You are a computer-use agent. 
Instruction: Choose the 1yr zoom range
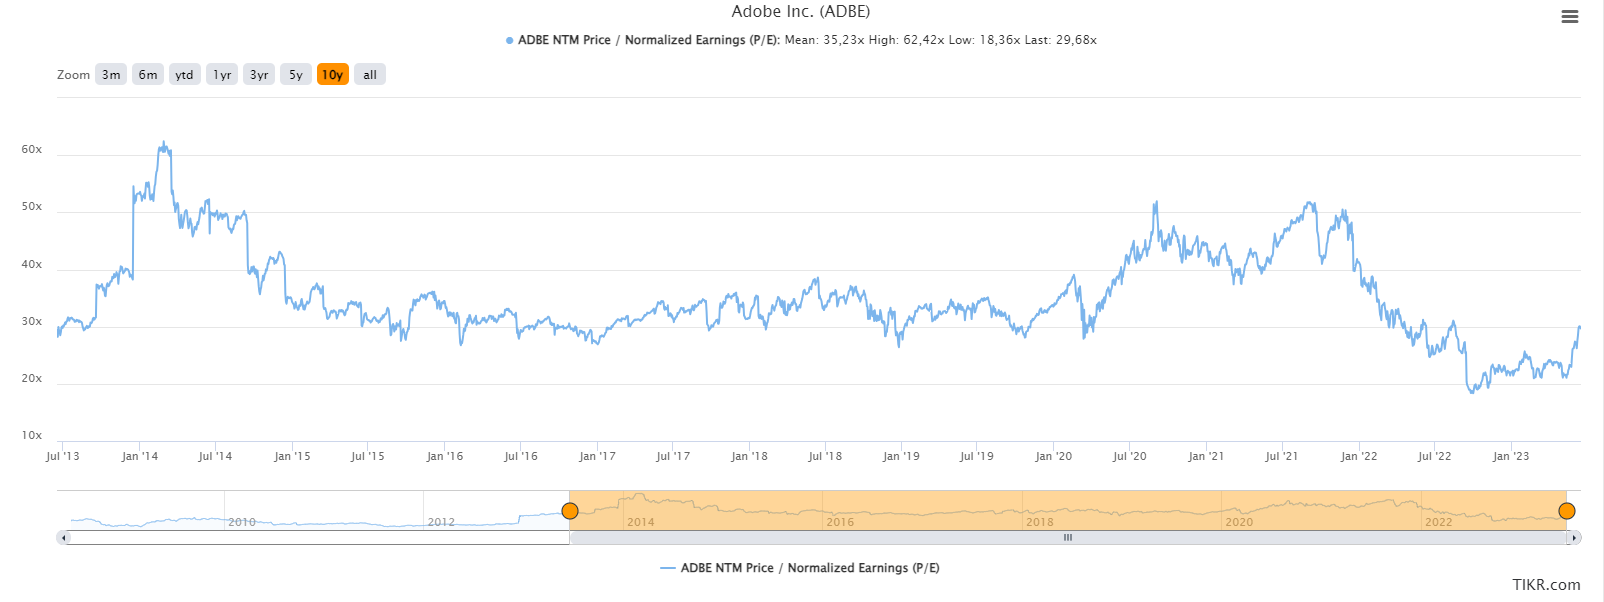pyautogui.click(x=222, y=75)
